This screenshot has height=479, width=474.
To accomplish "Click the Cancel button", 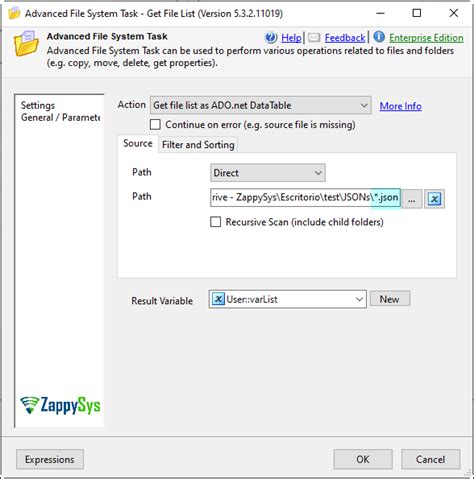I will click(430, 459).
